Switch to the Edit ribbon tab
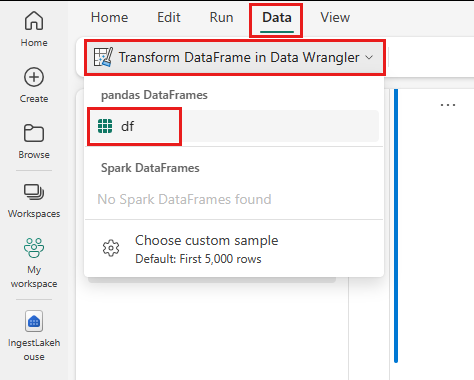The image size is (474, 380). point(169,17)
